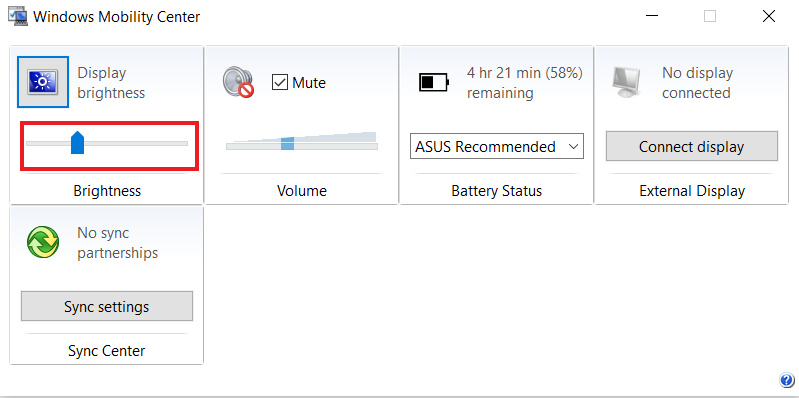Close the Windows Mobility Center window
The width and height of the screenshot is (799, 398).
pos(768,16)
